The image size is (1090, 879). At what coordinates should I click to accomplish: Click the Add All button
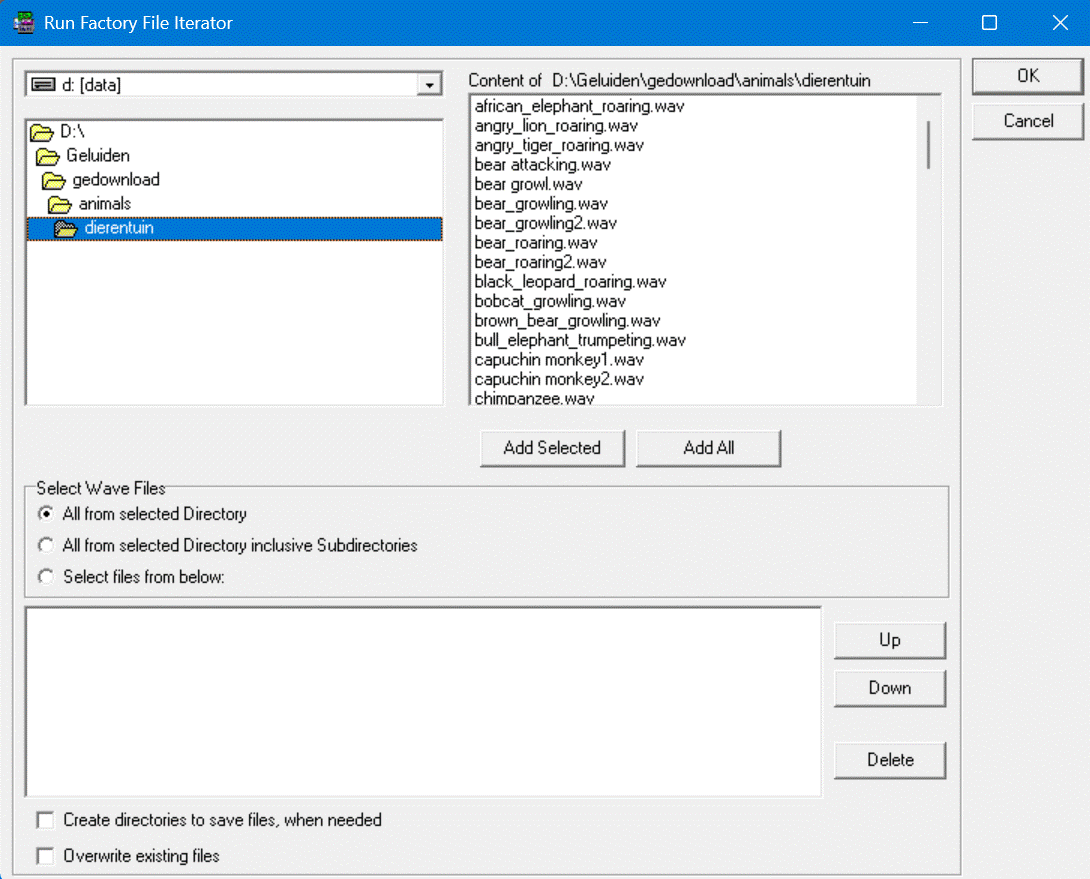coord(708,448)
